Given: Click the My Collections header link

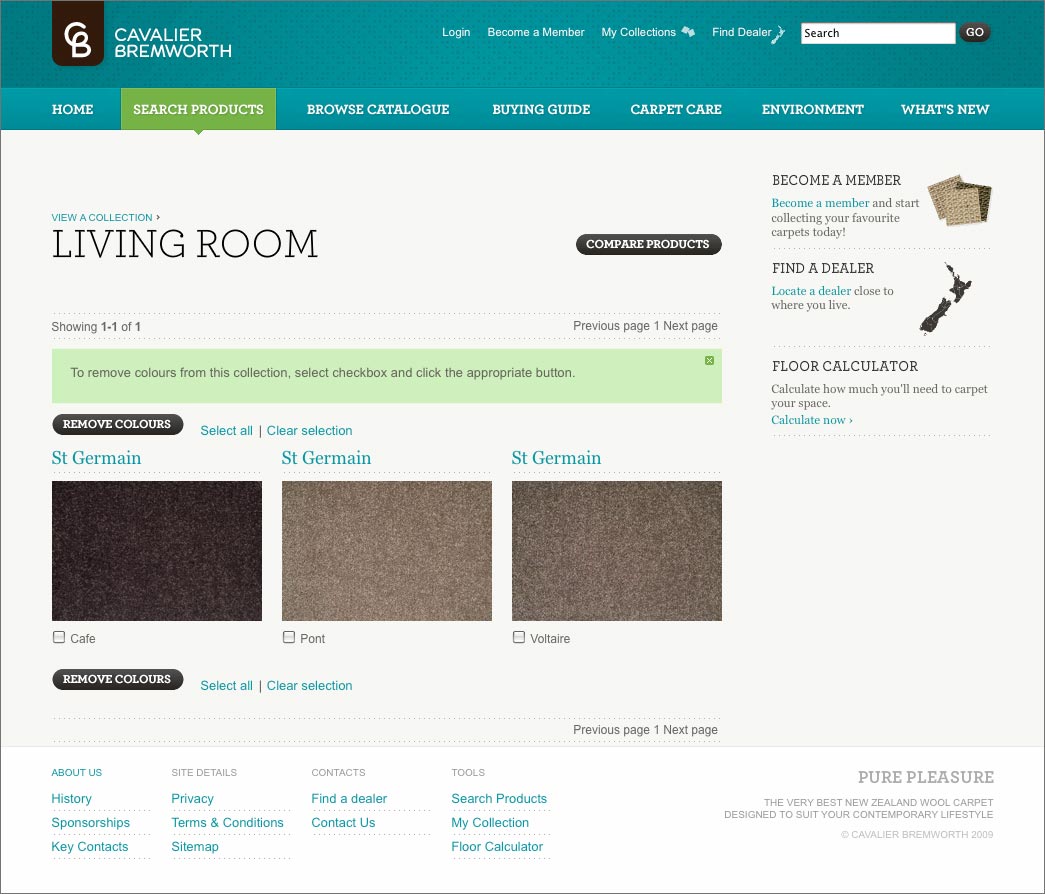Looking at the screenshot, I should coord(638,32).
